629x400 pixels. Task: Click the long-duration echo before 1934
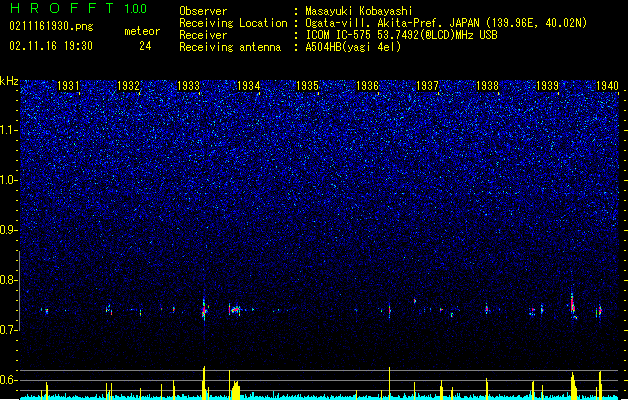point(236,310)
